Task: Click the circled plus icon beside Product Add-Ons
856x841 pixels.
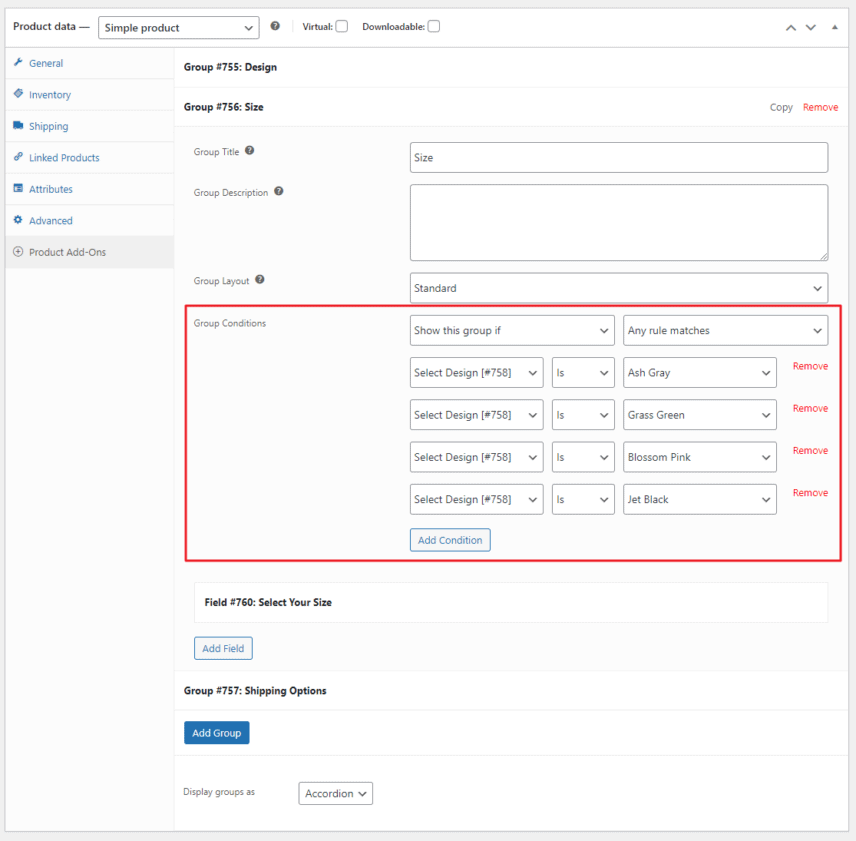Action: point(18,251)
